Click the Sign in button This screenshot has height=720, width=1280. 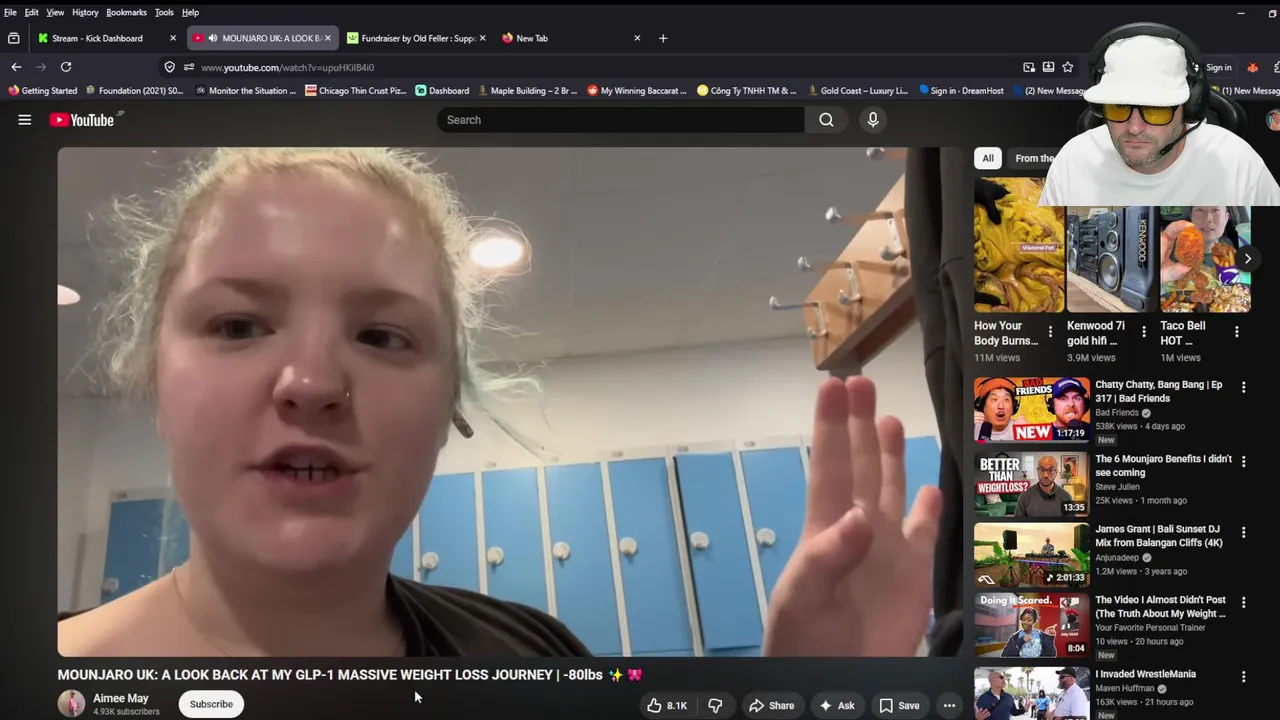point(1218,67)
